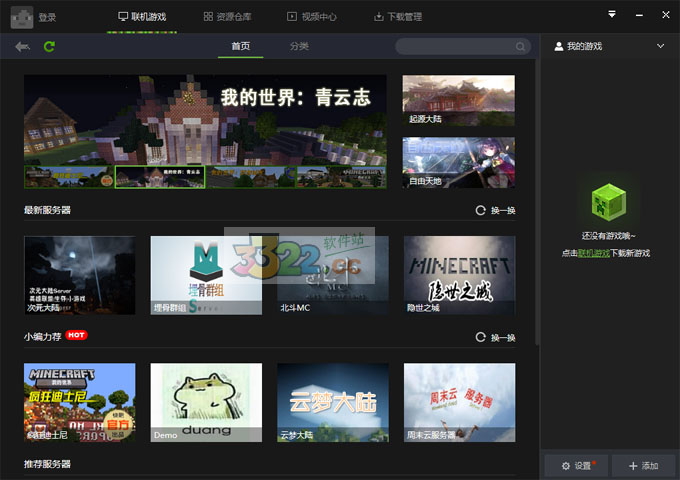The image size is (680, 480).
Task: Select the fourth banner carousel thumbnail
Action: pyautogui.click(x=341, y=177)
